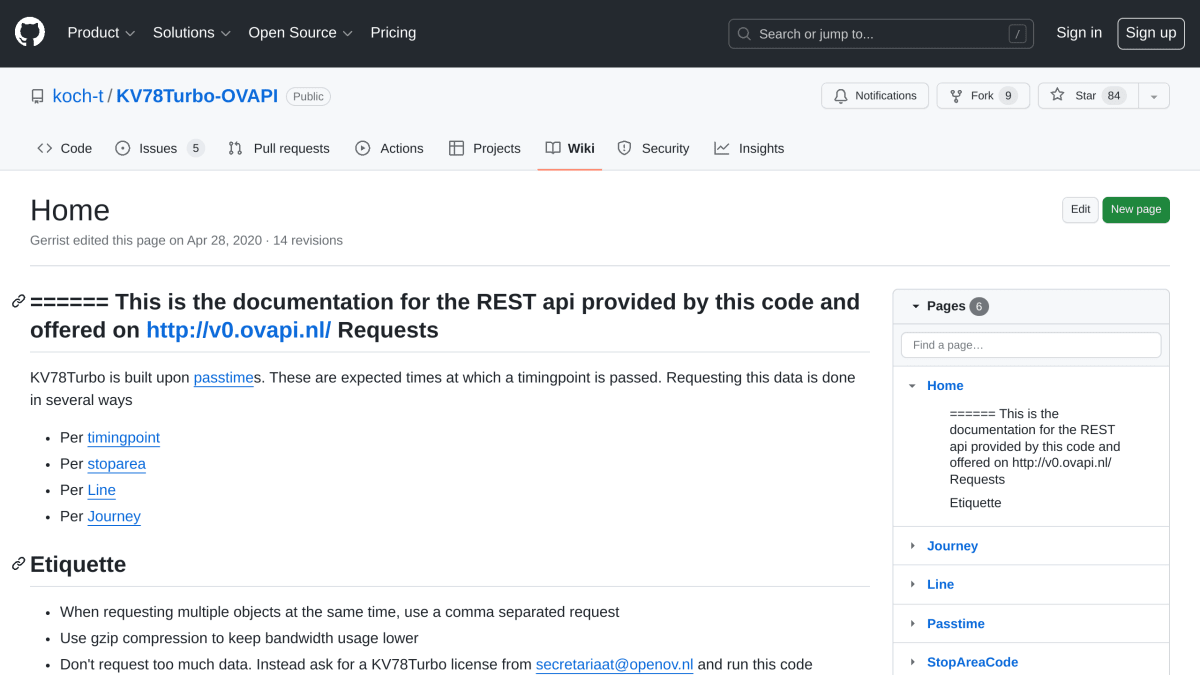Fork the repository
Image resolution: width=1200 pixels, height=675 pixels.
[983, 96]
